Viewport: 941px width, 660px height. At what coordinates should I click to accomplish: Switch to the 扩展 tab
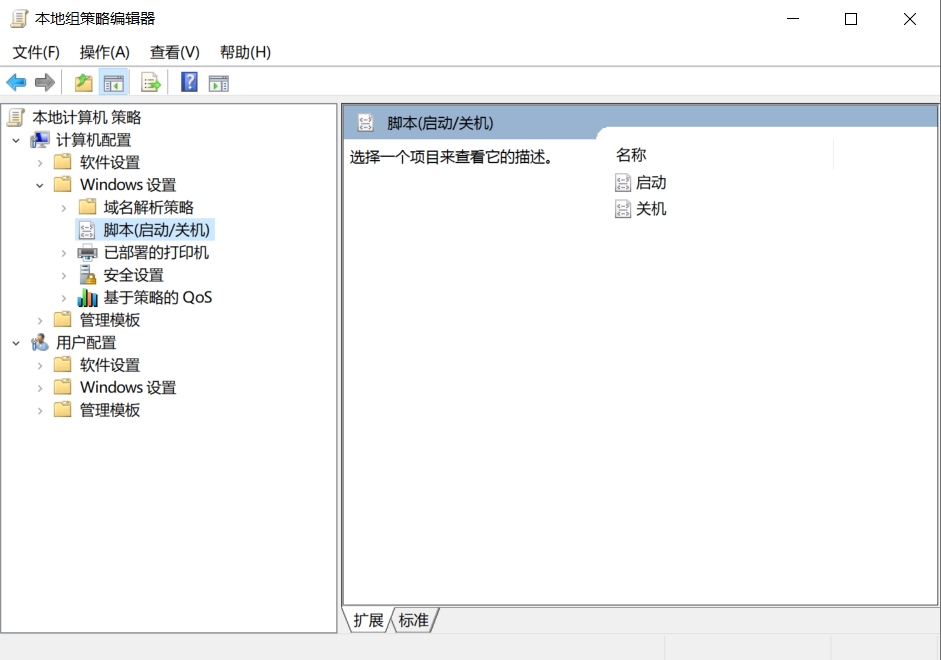(368, 620)
